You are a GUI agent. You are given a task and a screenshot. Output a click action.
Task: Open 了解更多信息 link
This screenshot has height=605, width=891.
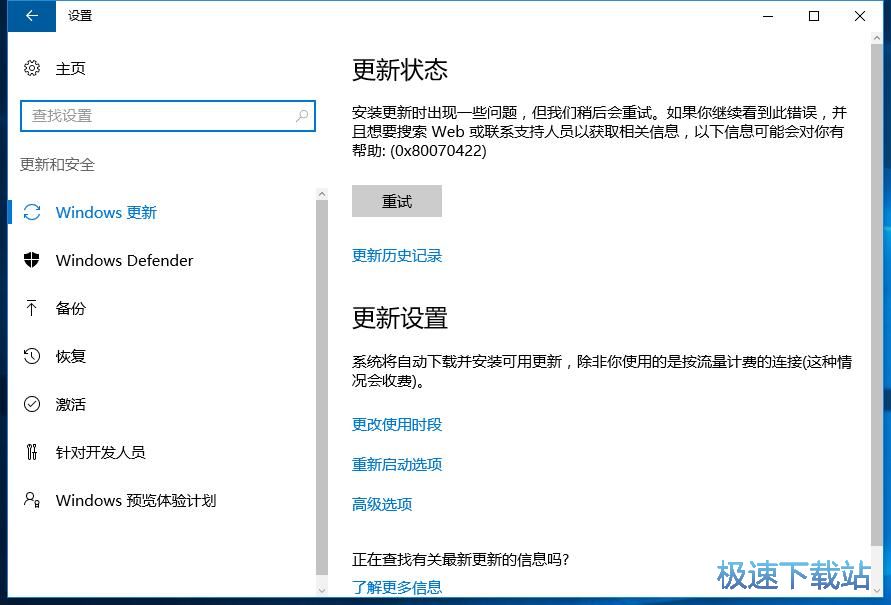397,587
